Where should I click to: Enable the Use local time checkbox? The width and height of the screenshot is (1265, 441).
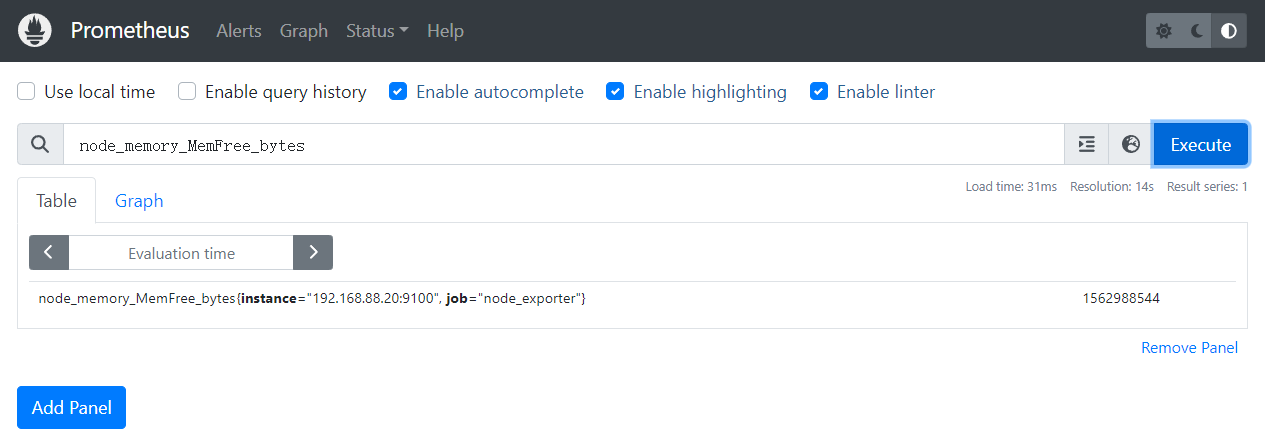(27, 92)
